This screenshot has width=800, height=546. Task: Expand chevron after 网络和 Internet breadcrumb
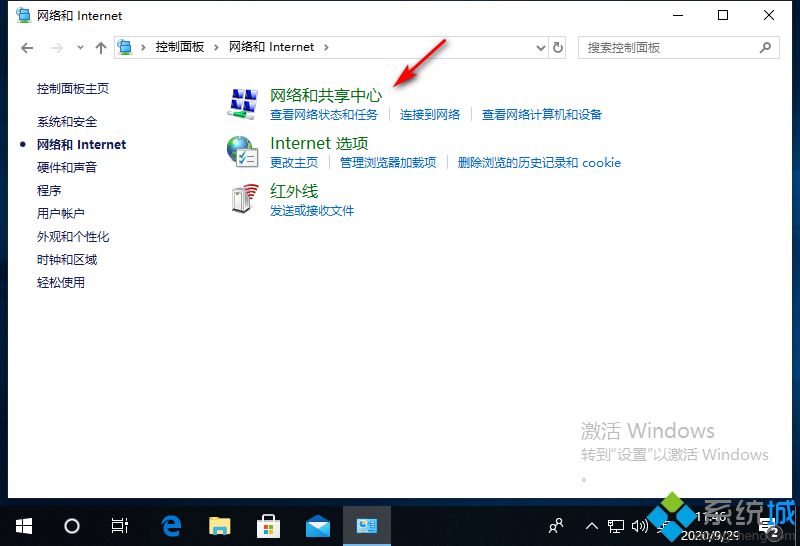(x=326, y=47)
